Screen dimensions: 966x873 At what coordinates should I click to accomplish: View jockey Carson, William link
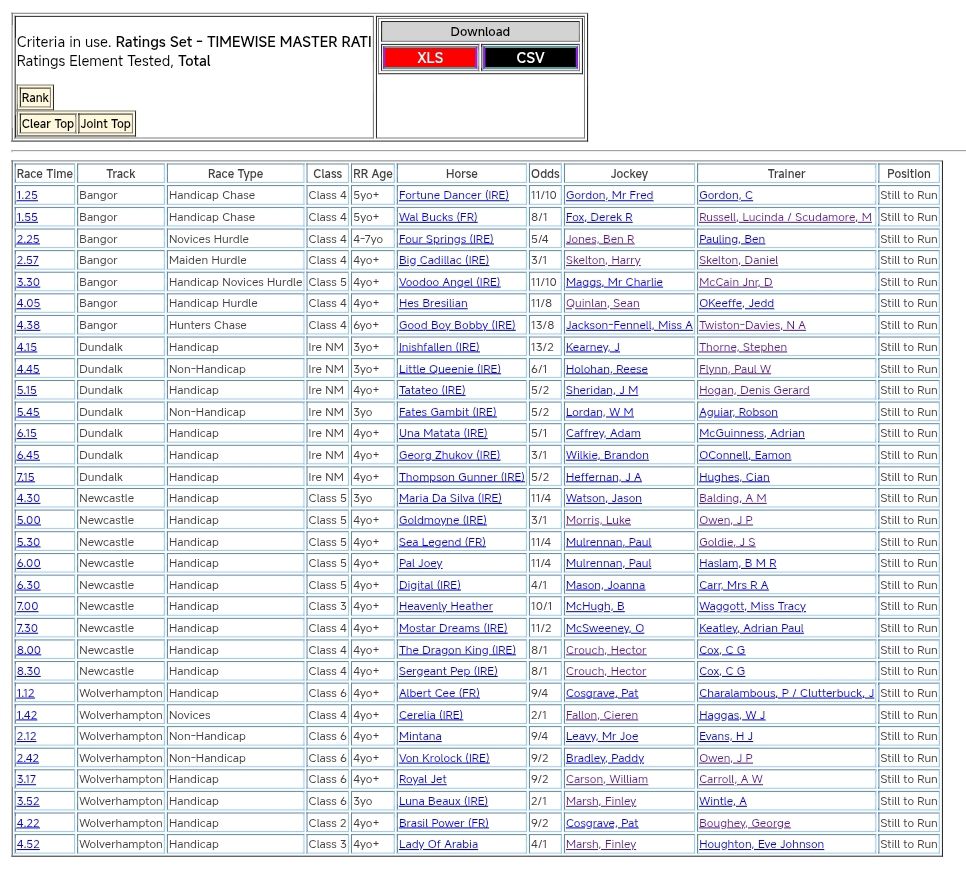point(606,780)
